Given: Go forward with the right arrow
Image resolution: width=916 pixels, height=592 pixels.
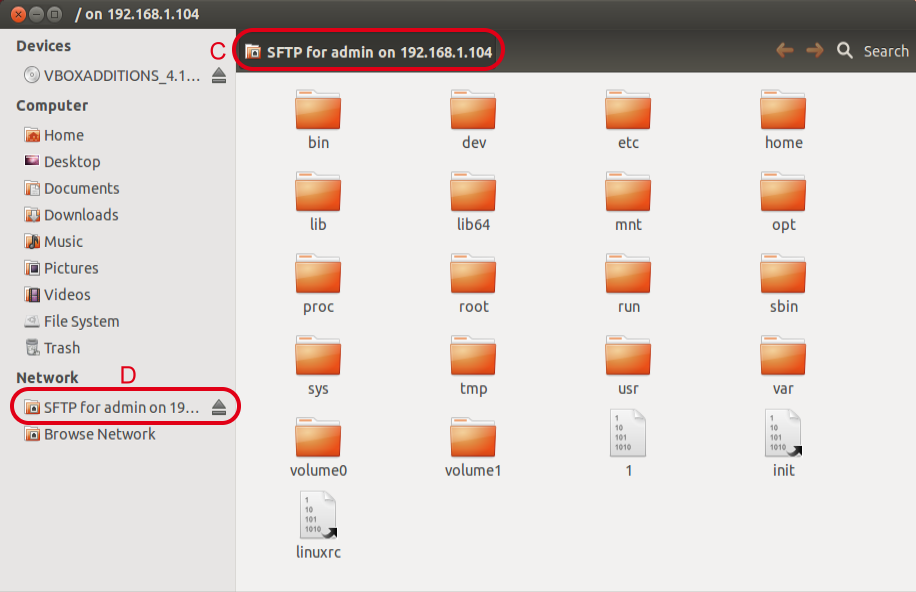Looking at the screenshot, I should point(815,51).
